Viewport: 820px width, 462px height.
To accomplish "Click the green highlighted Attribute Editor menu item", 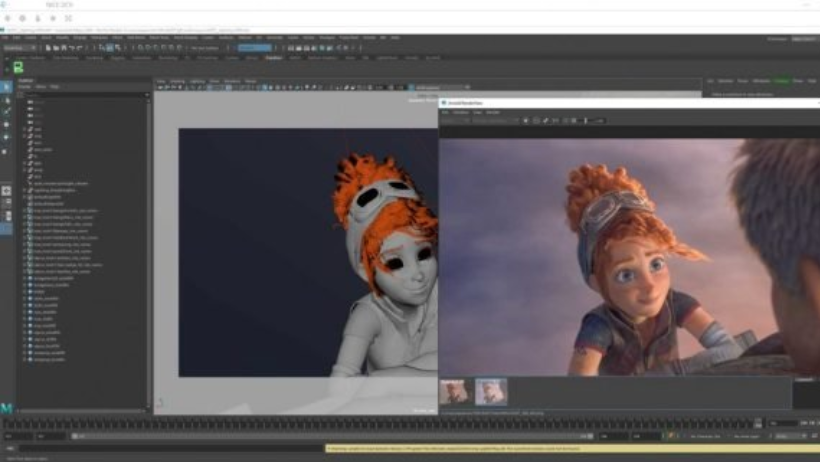I will click(781, 81).
